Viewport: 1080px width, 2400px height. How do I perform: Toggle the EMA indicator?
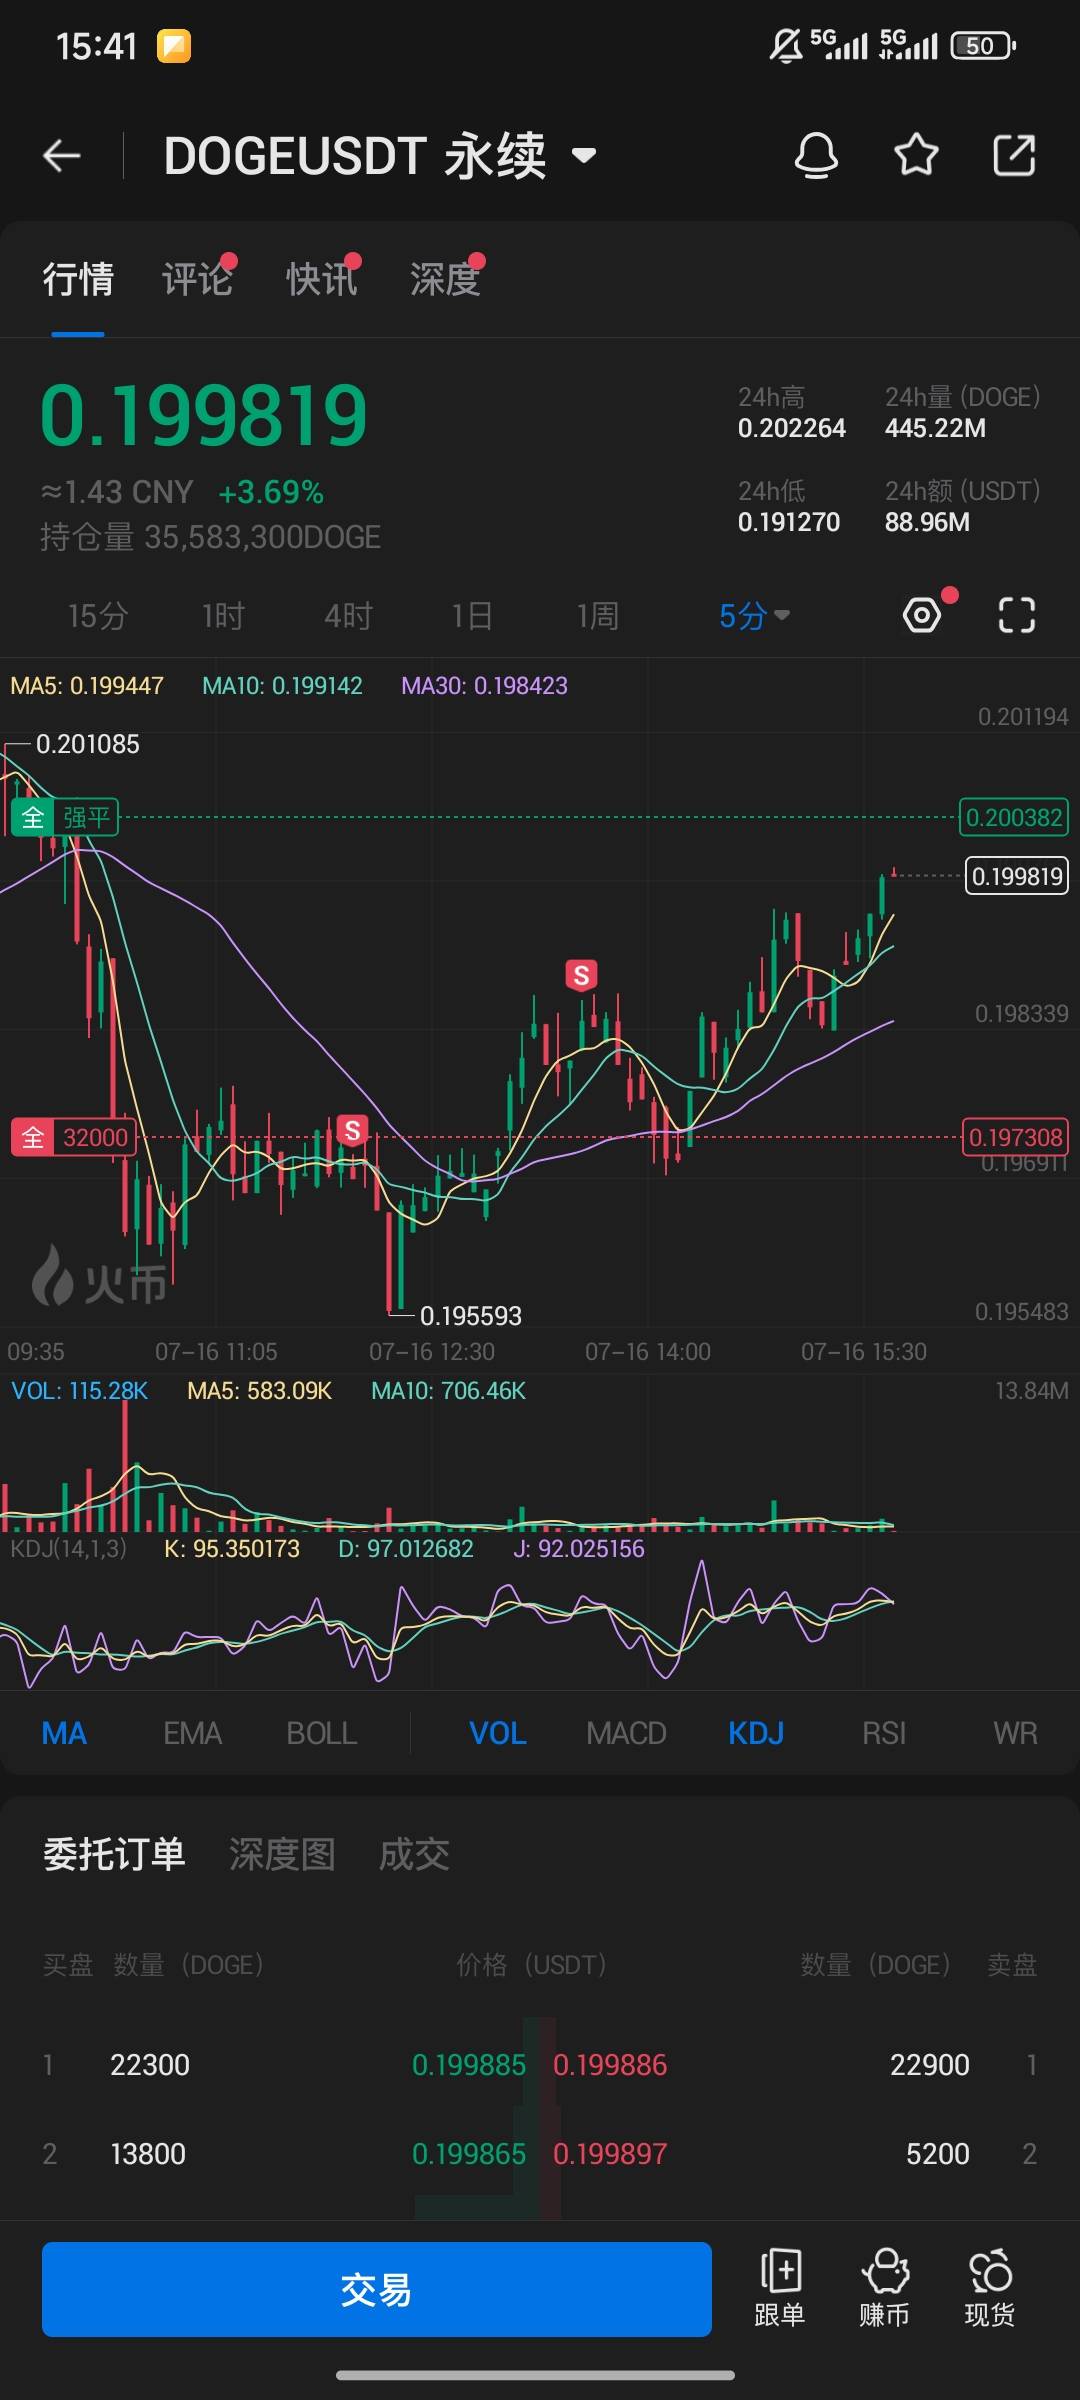coord(192,1733)
